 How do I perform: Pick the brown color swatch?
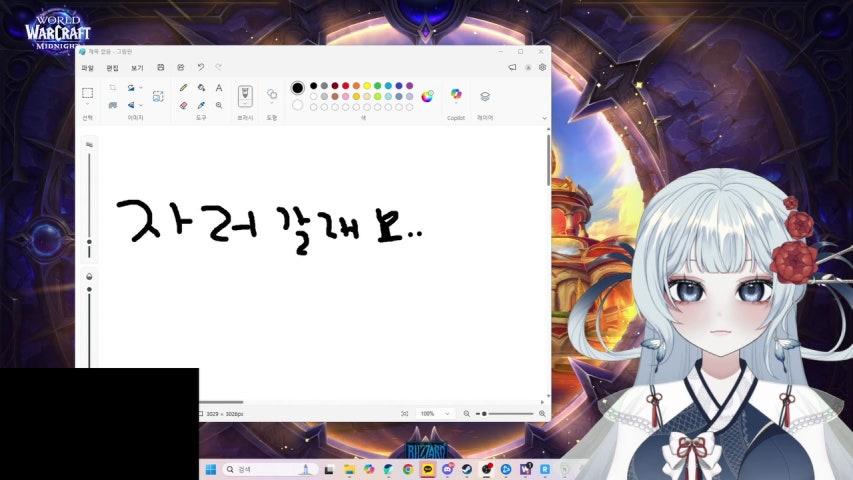click(x=335, y=96)
